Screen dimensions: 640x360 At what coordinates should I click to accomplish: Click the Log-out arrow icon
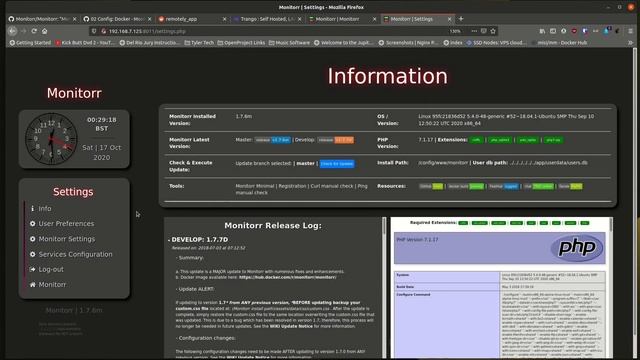(33, 269)
